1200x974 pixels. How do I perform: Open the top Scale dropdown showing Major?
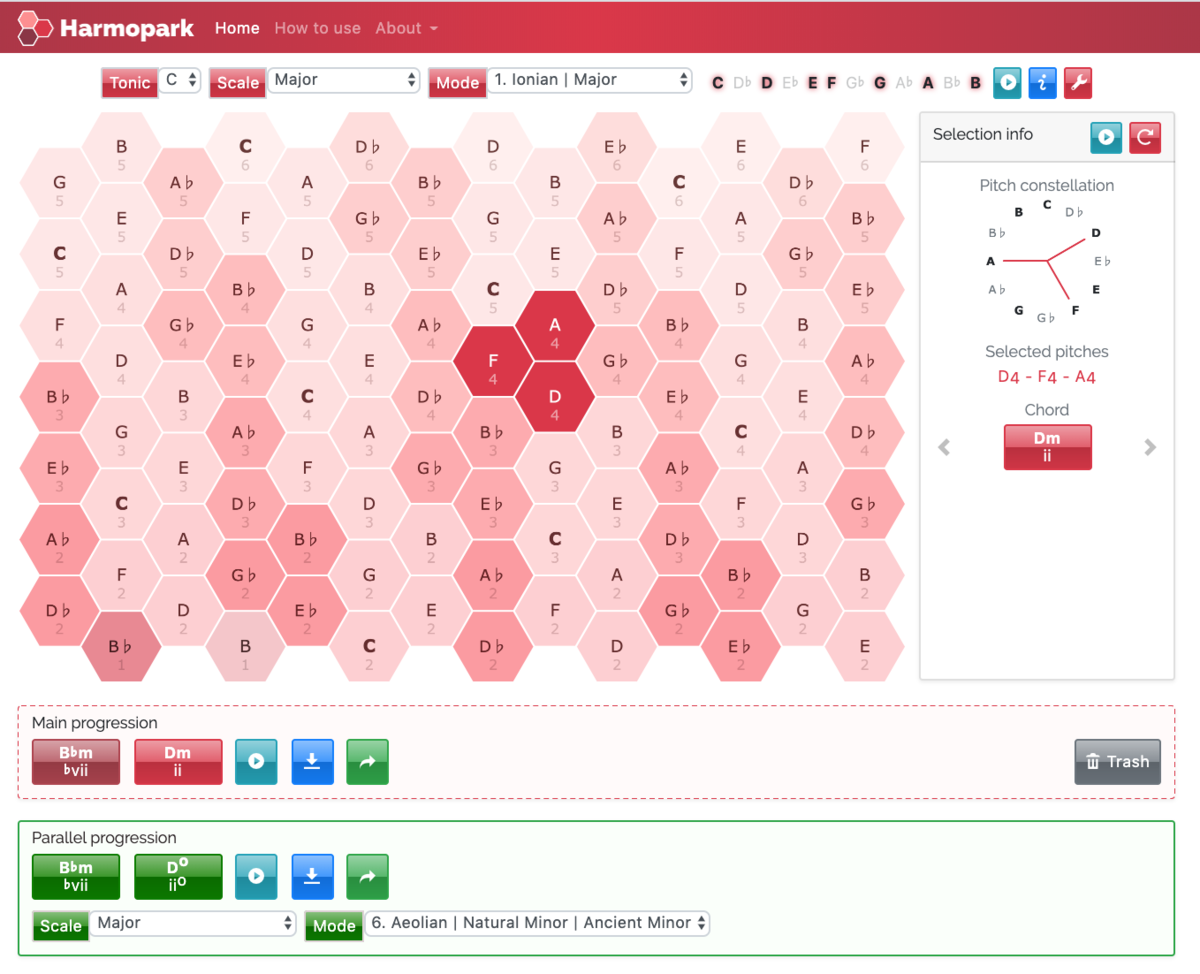(x=343, y=80)
